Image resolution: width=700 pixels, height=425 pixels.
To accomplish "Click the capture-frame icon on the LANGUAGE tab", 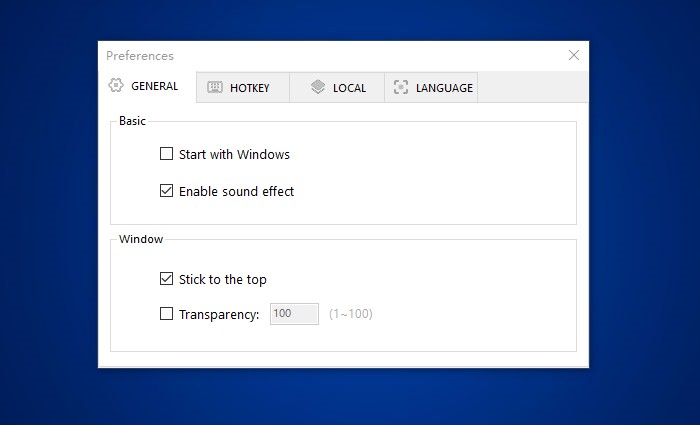I will pyautogui.click(x=401, y=87).
